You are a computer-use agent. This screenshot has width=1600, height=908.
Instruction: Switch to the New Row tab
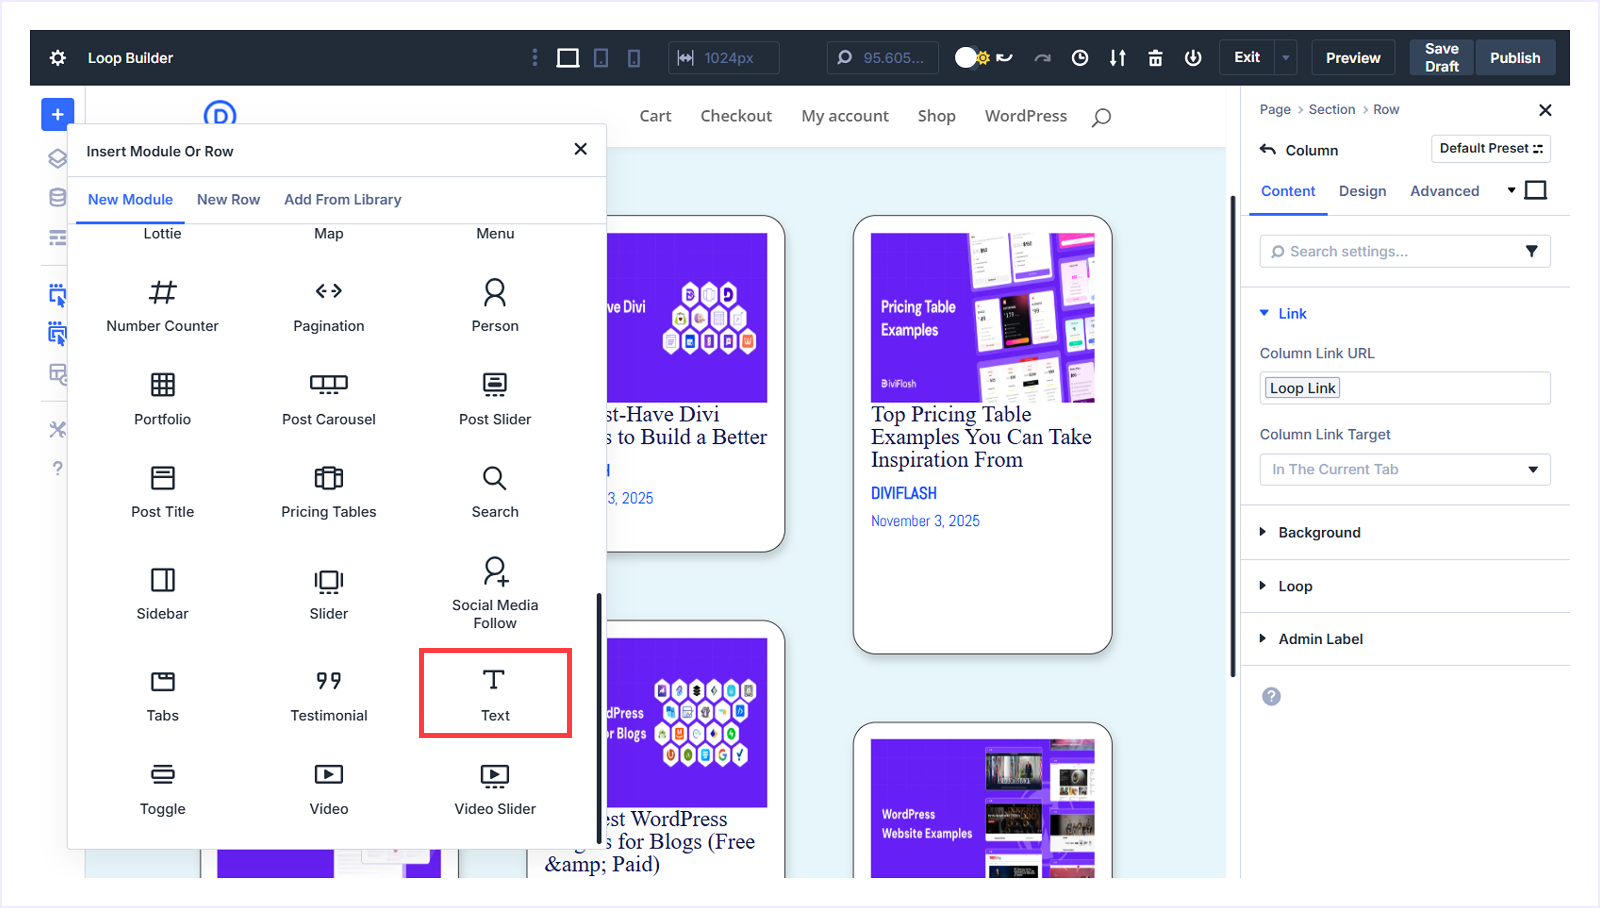click(228, 199)
